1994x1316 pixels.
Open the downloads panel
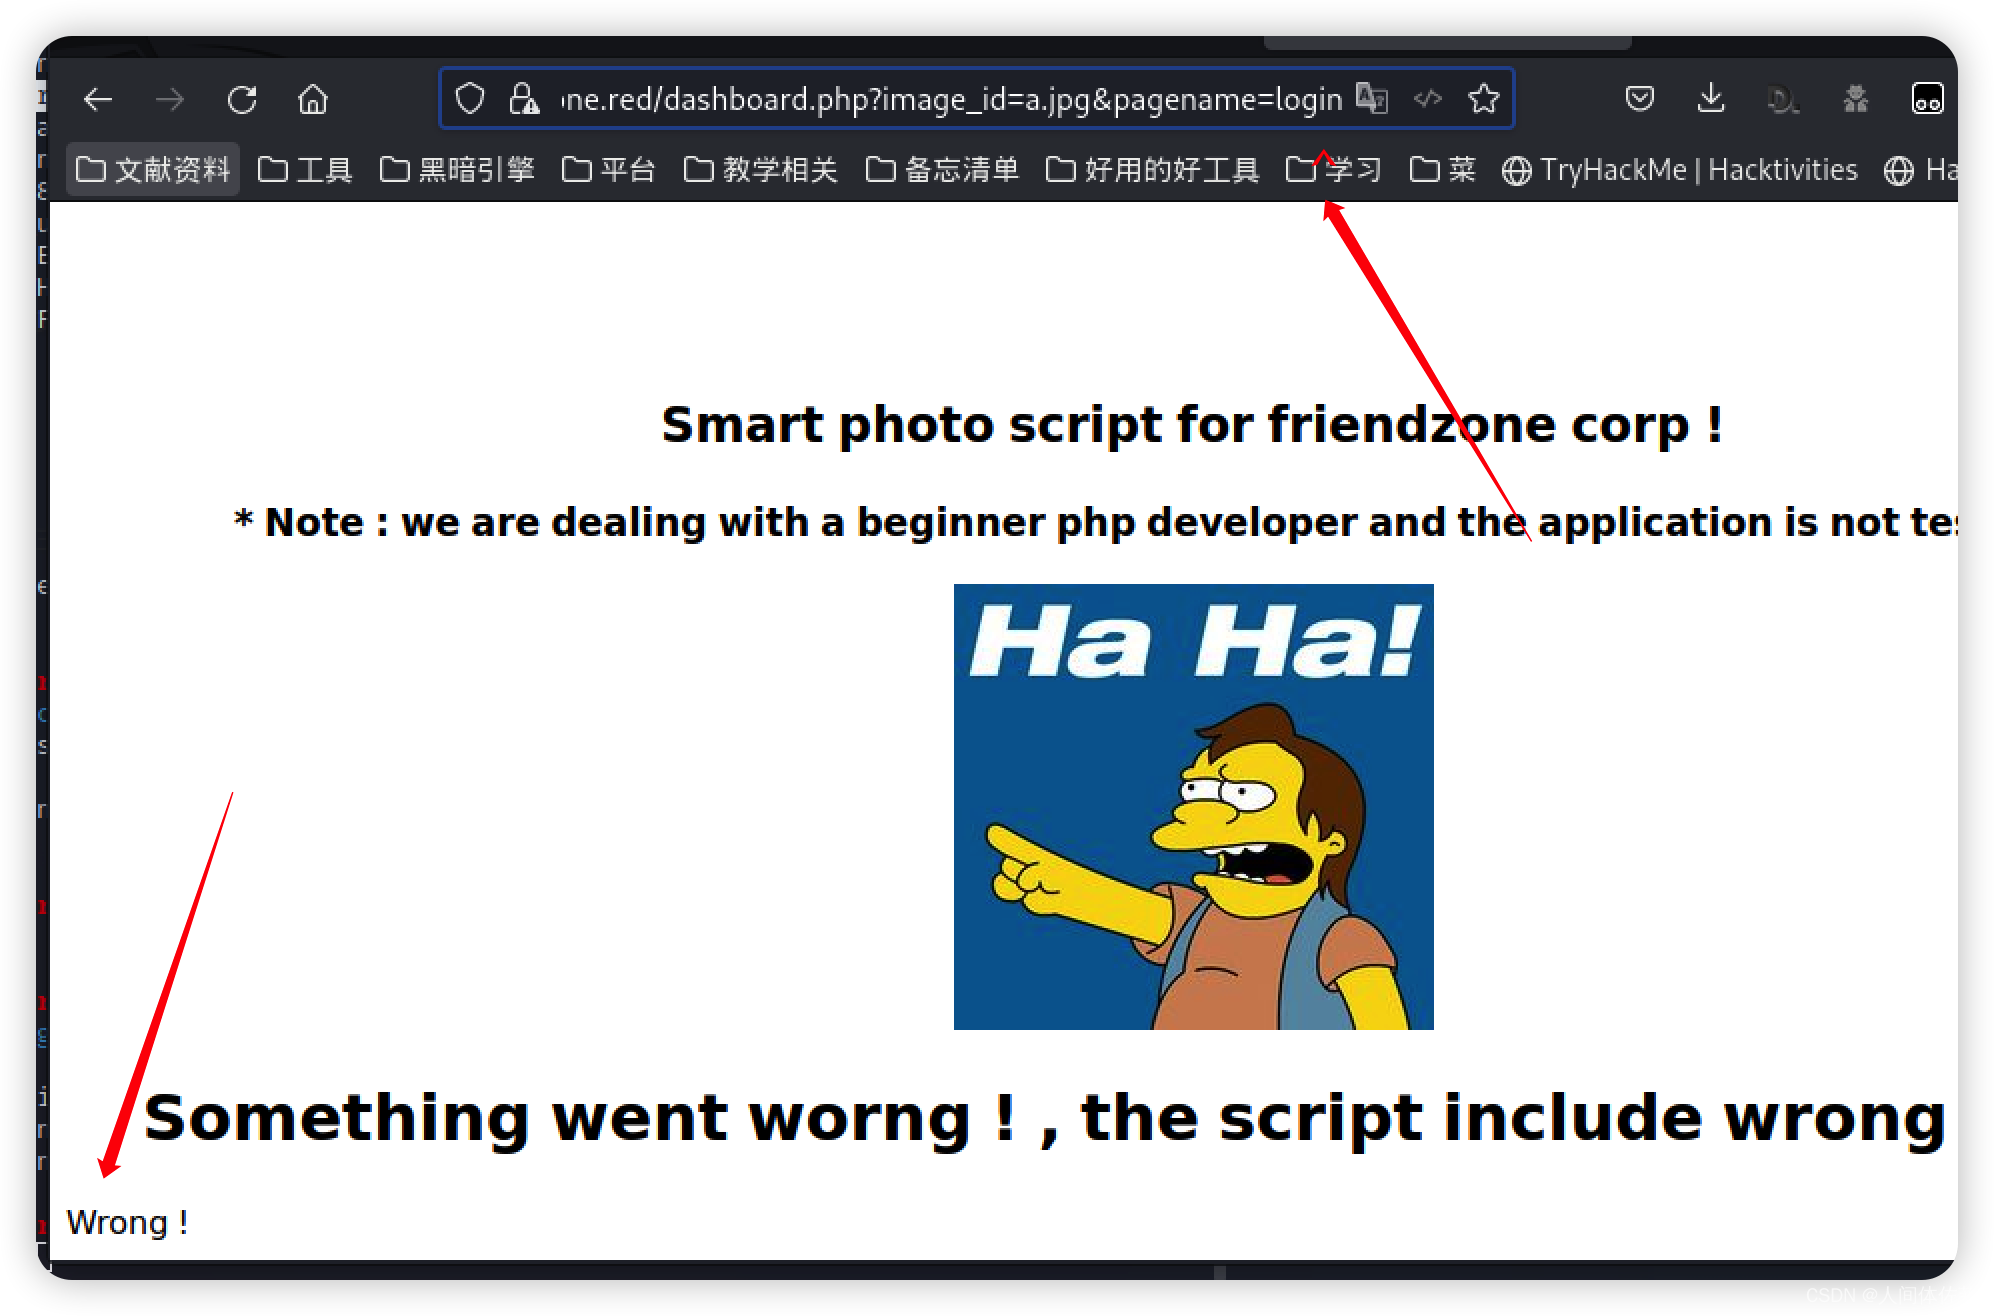(x=1712, y=99)
